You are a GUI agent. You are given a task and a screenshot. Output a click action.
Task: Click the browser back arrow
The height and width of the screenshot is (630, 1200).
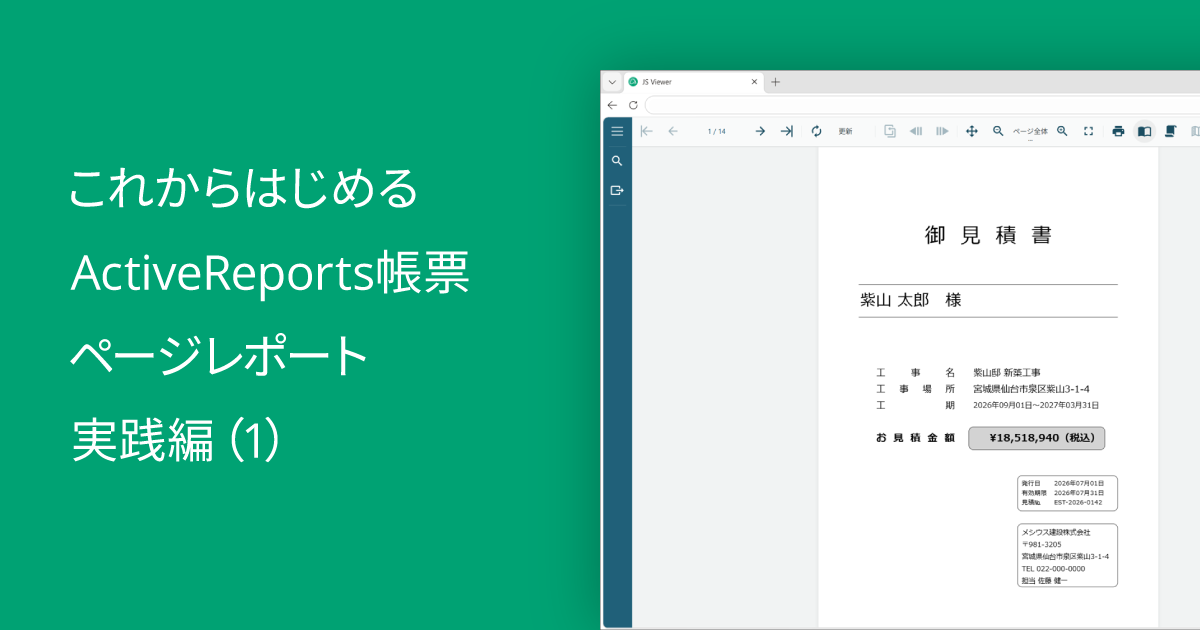(612, 105)
